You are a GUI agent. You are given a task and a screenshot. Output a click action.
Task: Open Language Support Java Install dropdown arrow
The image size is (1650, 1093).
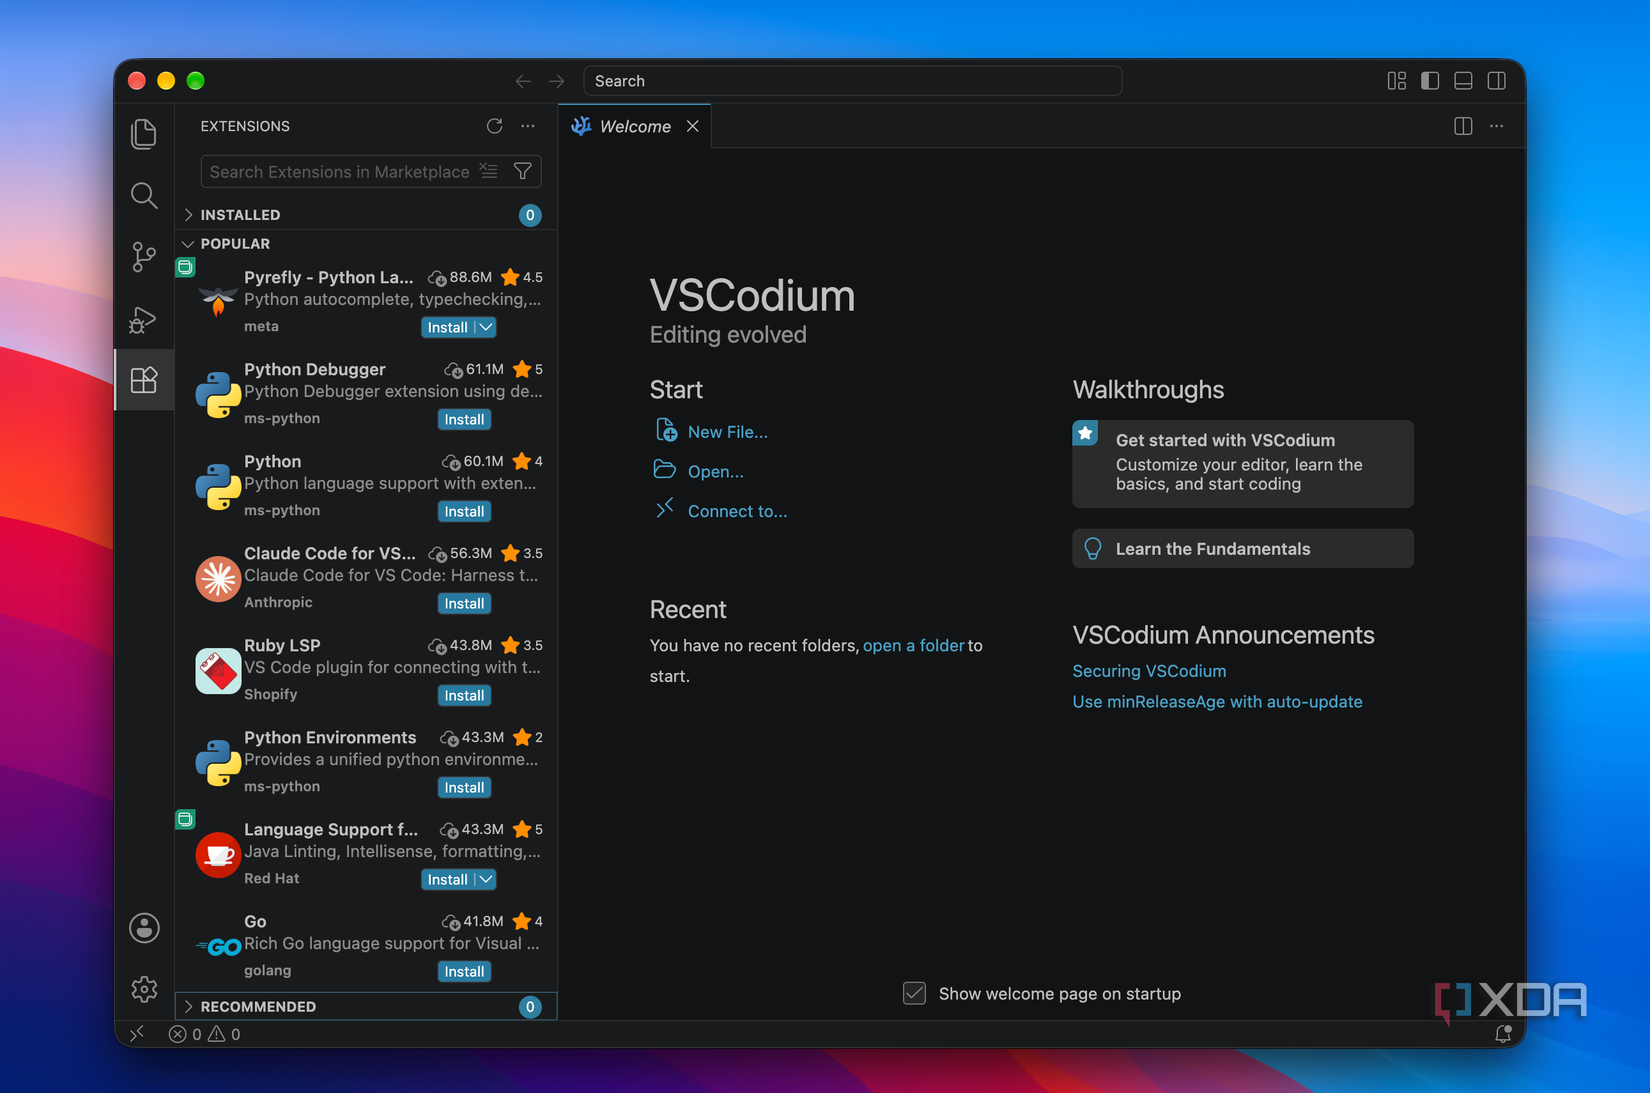486,879
